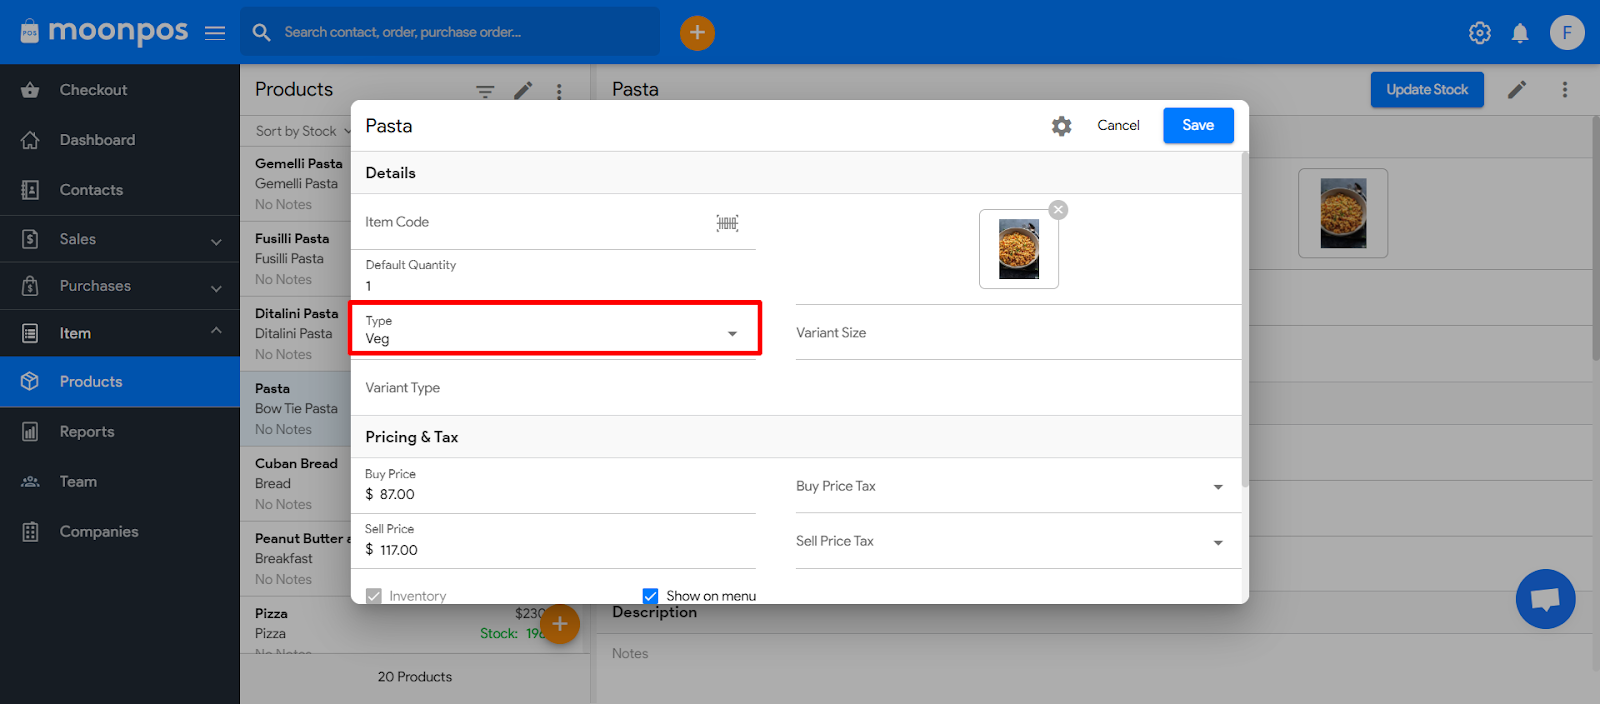Viewport: 1600px width, 704px height.
Task: Save the Pasta product
Action: [1197, 126]
